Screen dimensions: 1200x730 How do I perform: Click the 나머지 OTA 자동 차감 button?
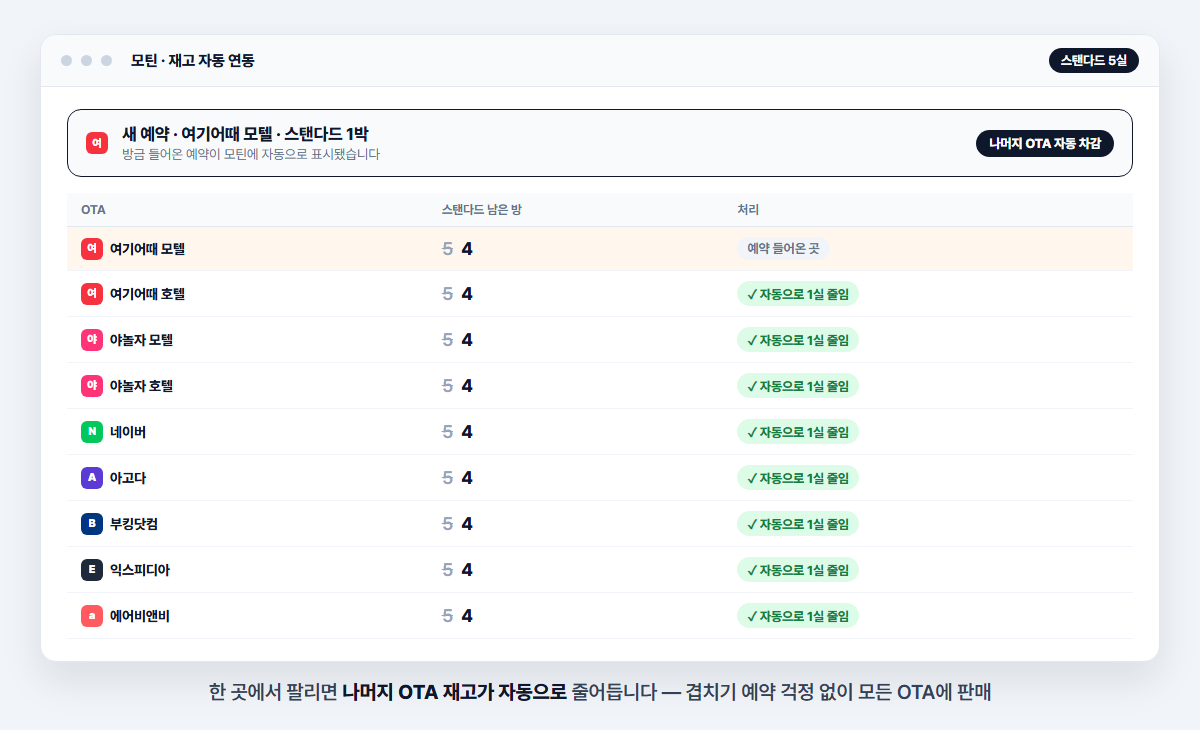pos(1045,143)
